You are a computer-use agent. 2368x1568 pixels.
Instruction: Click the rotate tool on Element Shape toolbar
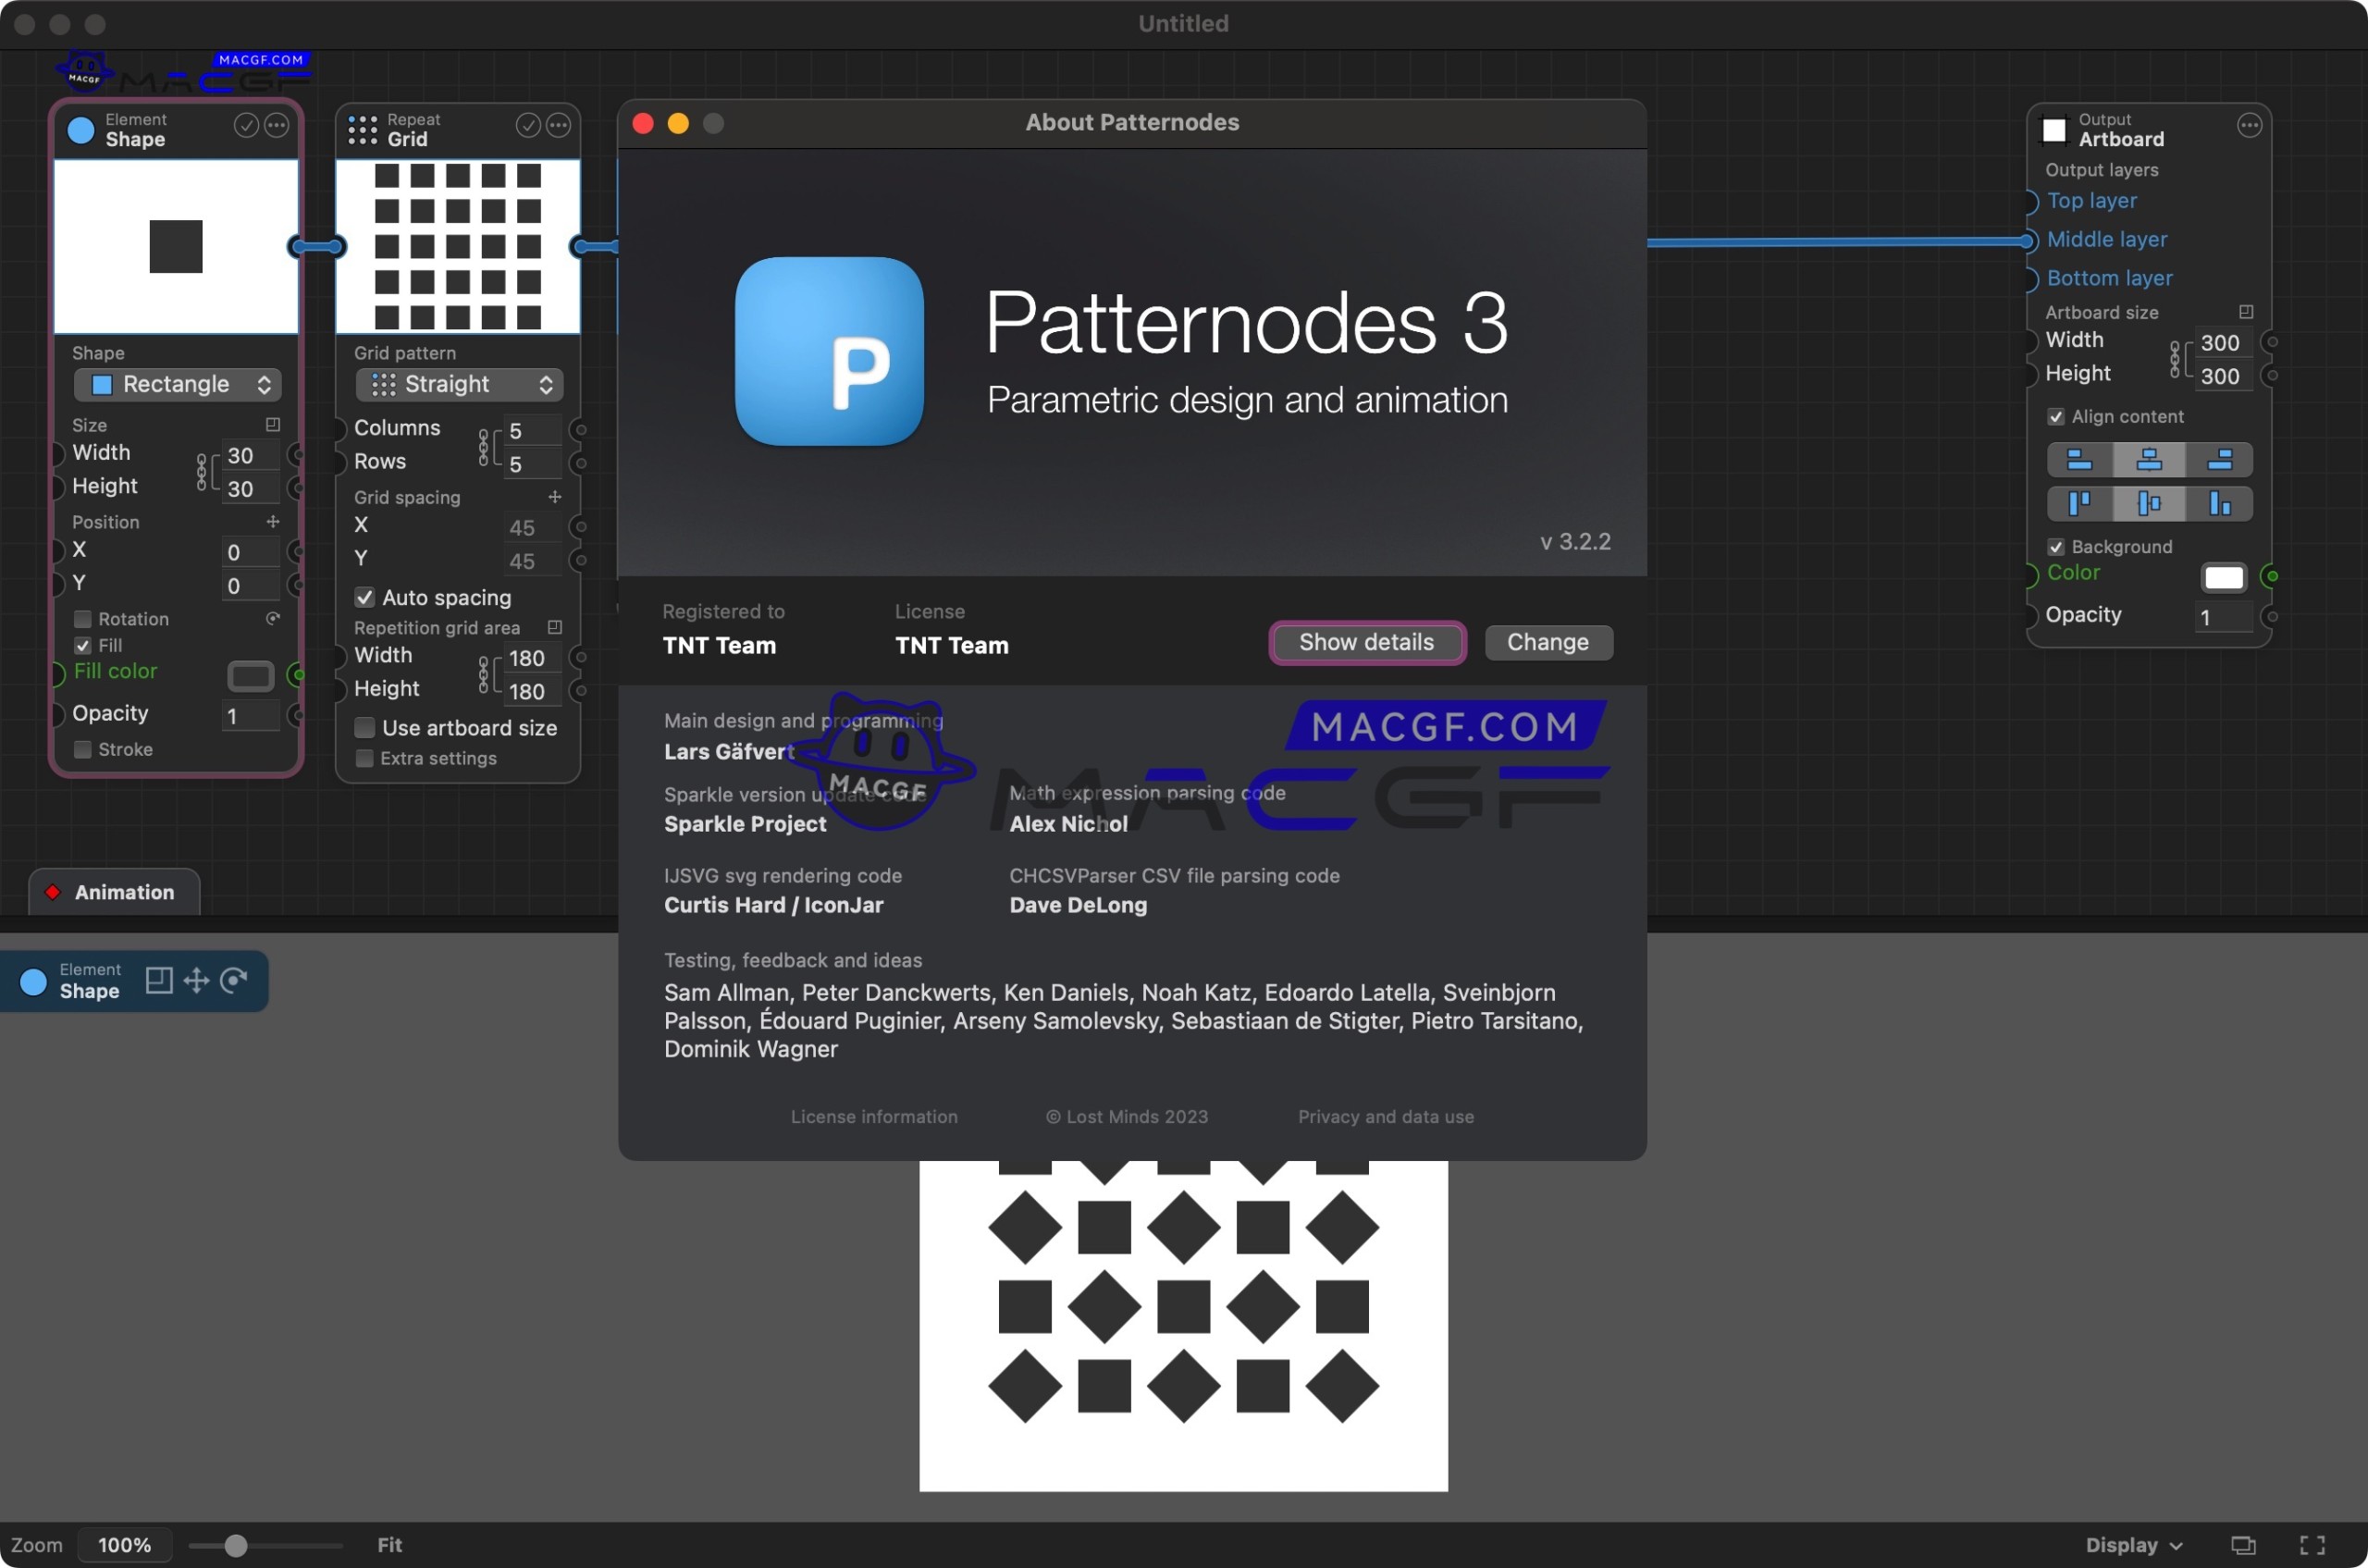[236, 980]
